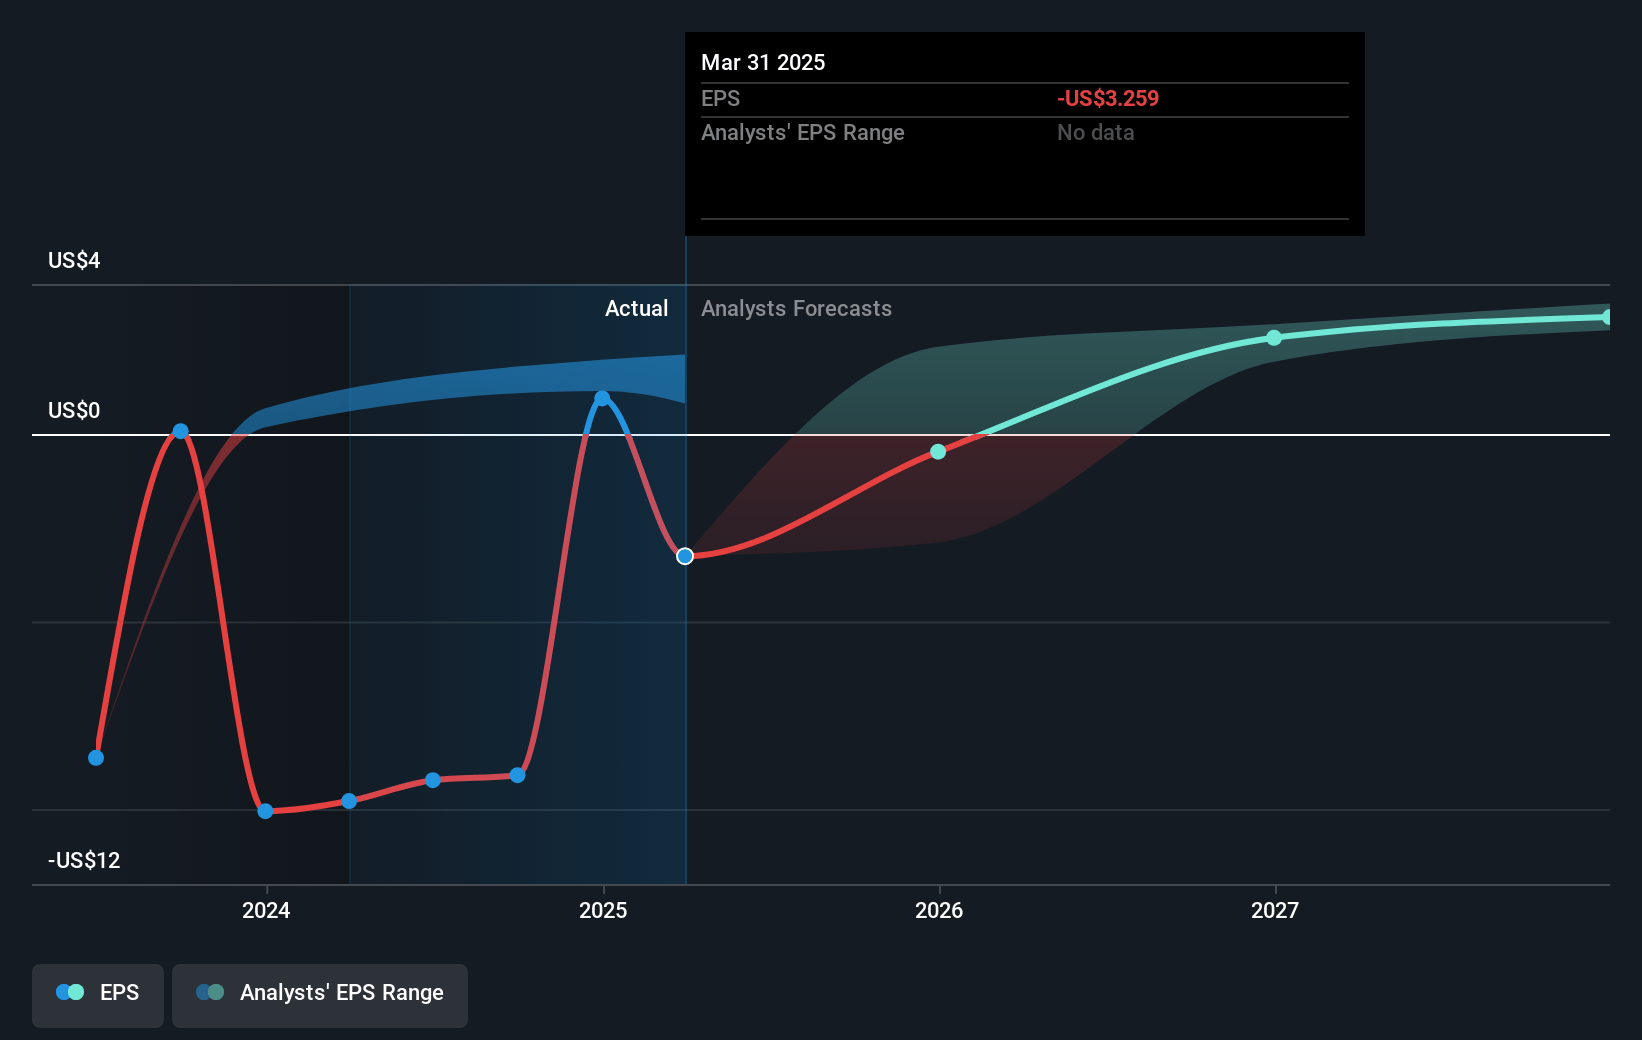Toggle the EPS legend button
The height and width of the screenshot is (1040, 1642).
pyautogui.click(x=98, y=995)
